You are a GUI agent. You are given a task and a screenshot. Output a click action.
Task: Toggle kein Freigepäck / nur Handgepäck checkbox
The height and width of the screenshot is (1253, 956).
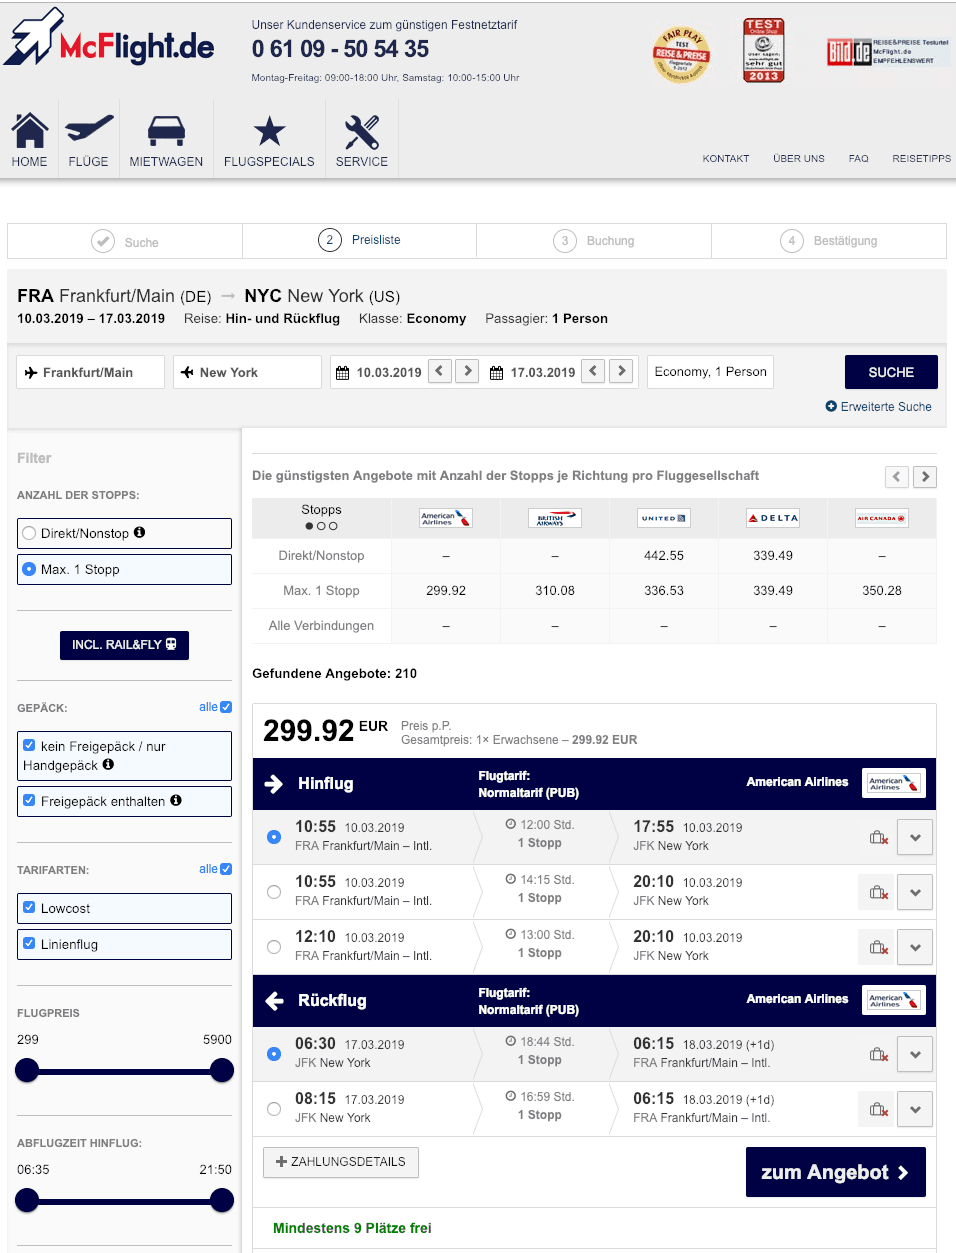coord(29,745)
